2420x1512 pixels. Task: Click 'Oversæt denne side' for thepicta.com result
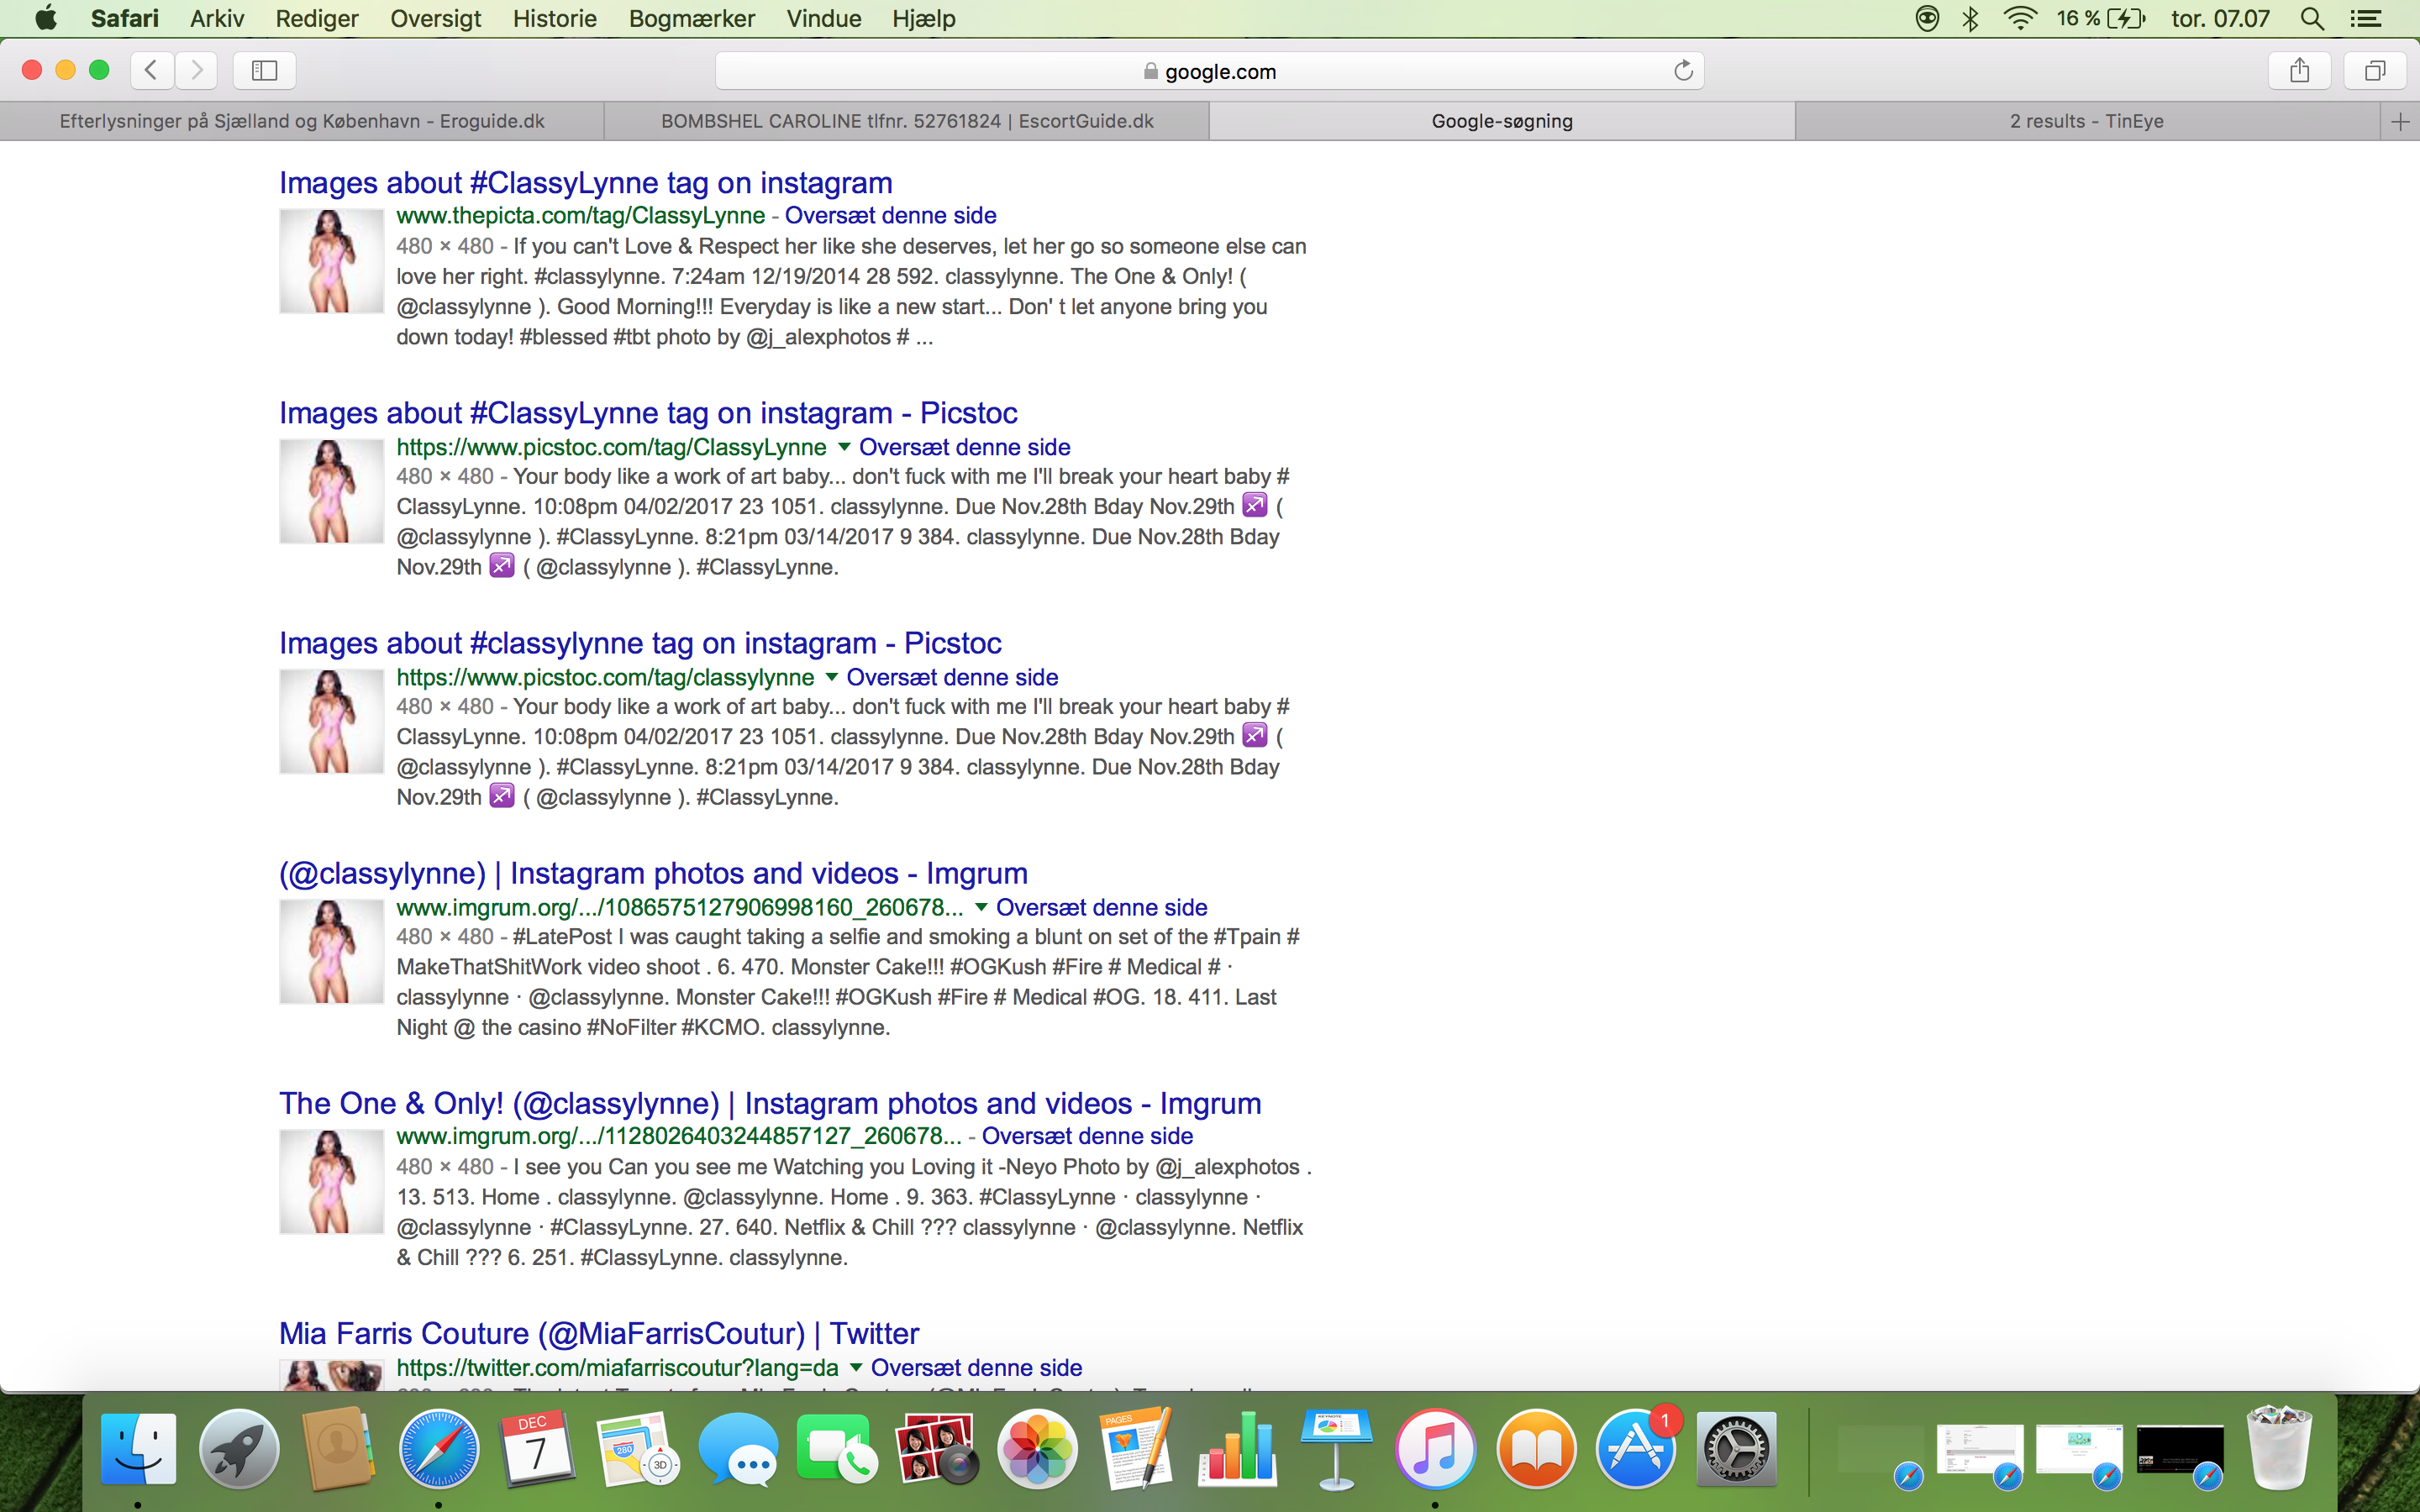[x=890, y=215]
